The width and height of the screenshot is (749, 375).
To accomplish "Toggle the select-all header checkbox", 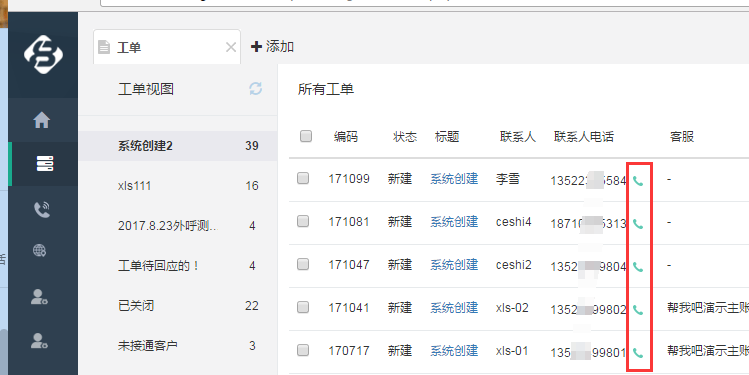I will coord(306,136).
